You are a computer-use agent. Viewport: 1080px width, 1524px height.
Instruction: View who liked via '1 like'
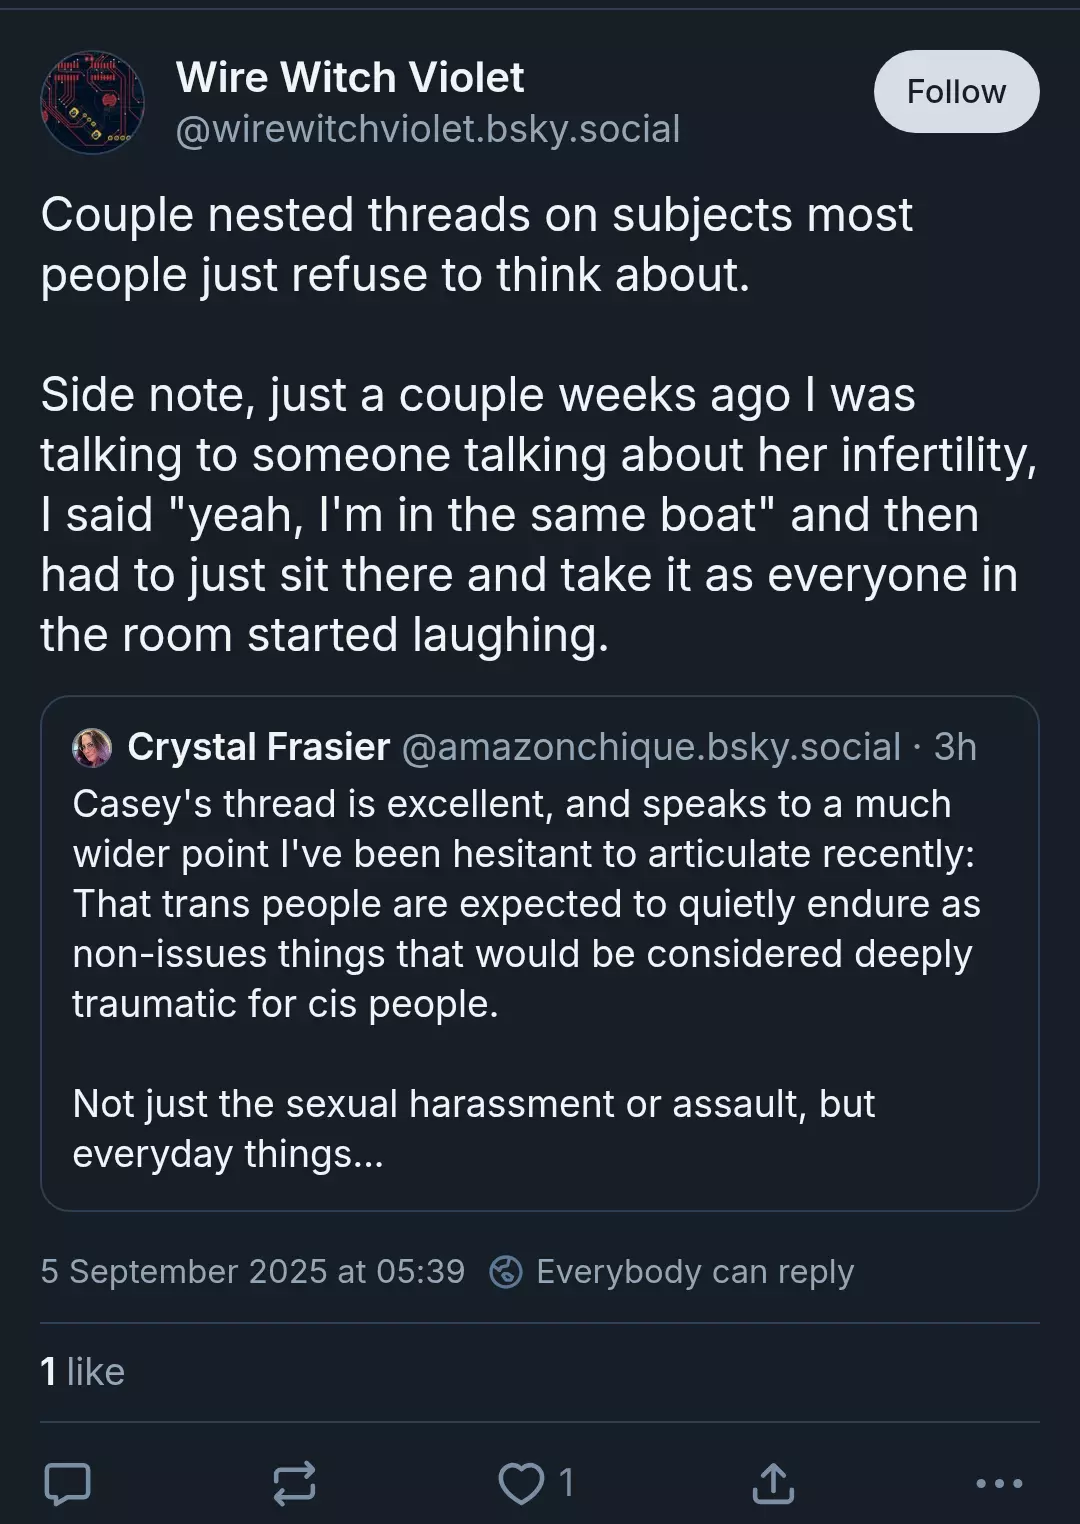[83, 1372]
